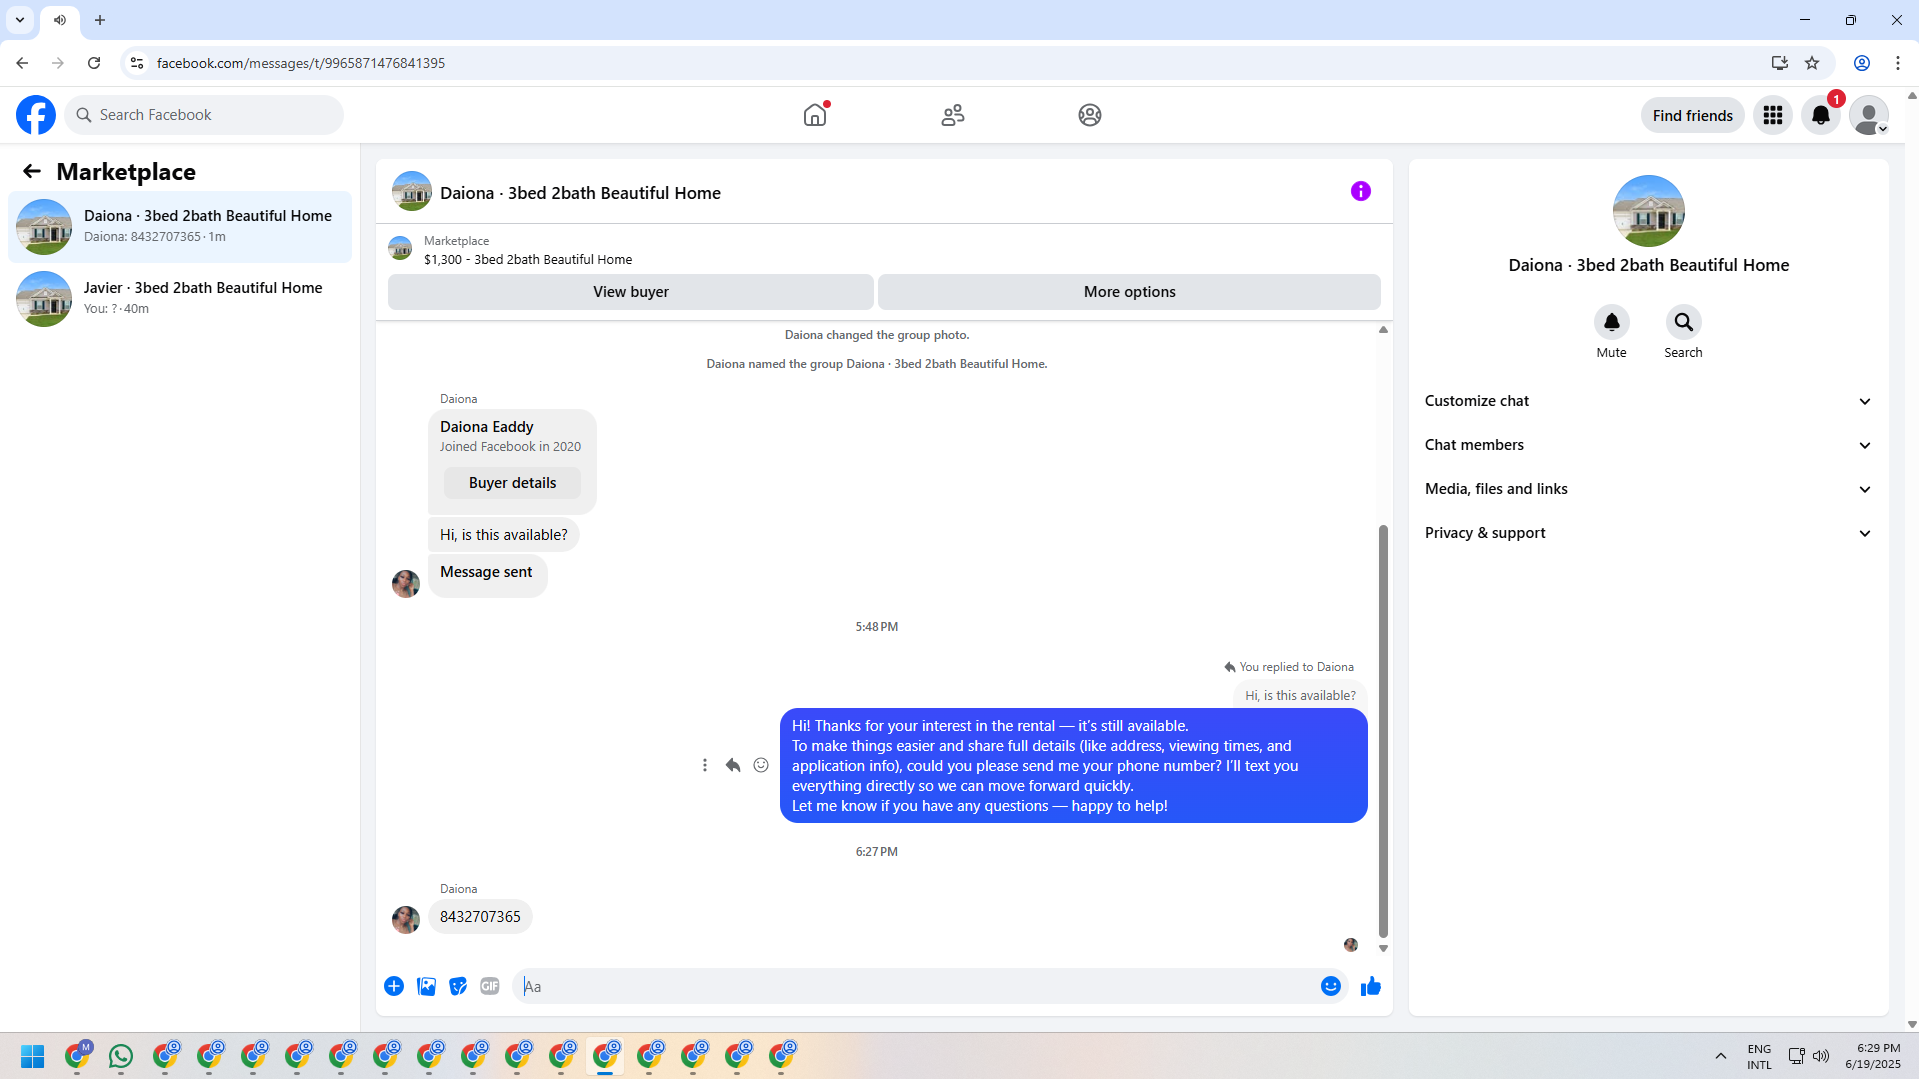This screenshot has height=1079, width=1919.
Task: Expand Customize chat section
Action: (x=1648, y=401)
